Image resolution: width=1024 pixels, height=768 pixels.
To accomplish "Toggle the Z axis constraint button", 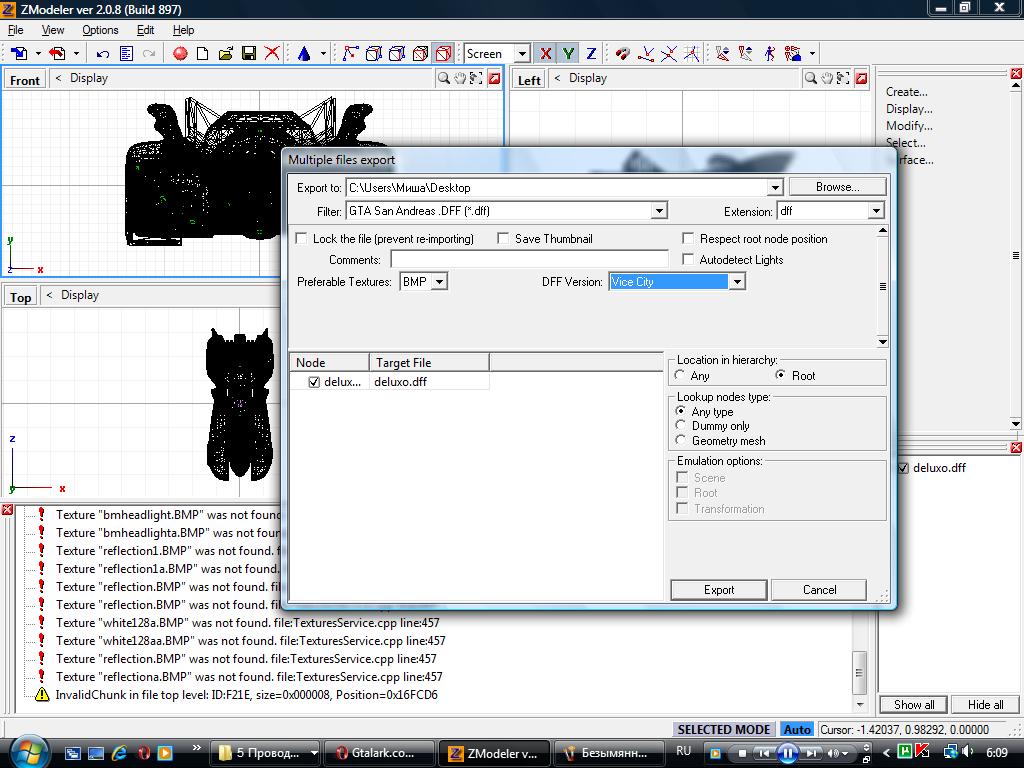I will point(591,53).
